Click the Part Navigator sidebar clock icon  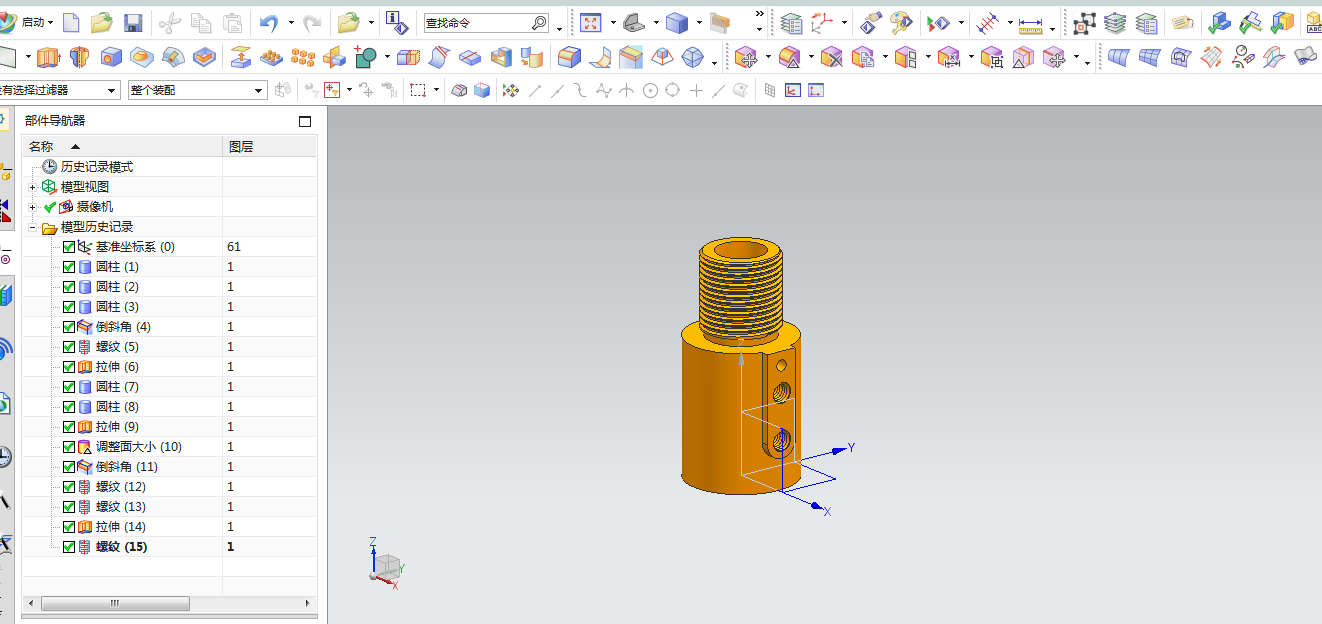tap(5, 457)
